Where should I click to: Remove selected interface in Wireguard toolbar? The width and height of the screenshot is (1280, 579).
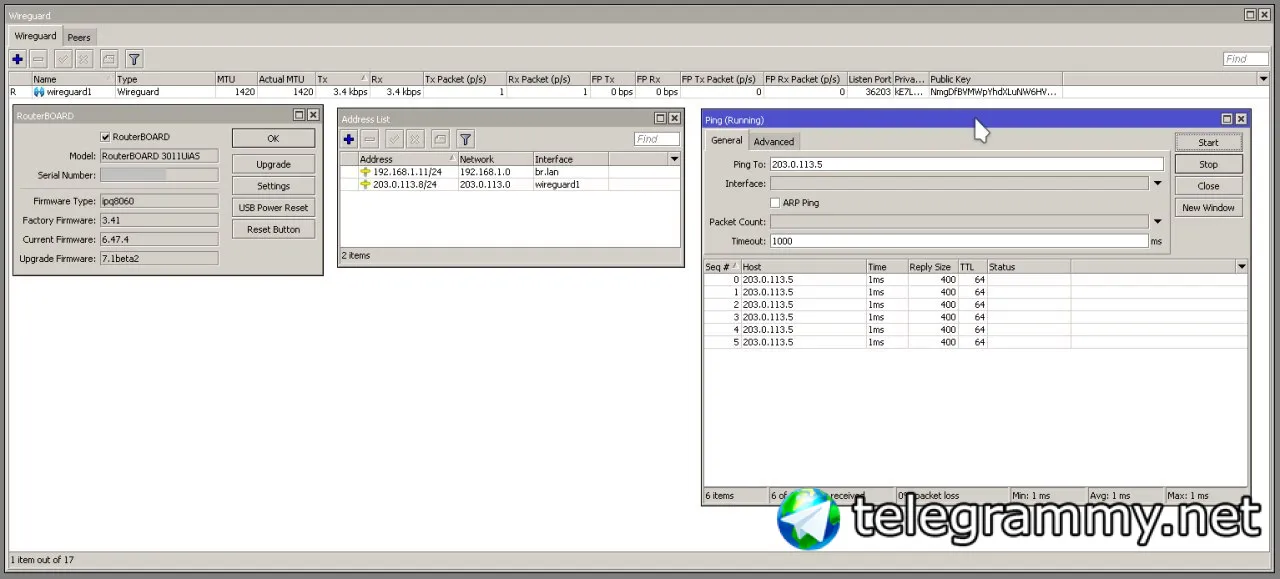38,59
